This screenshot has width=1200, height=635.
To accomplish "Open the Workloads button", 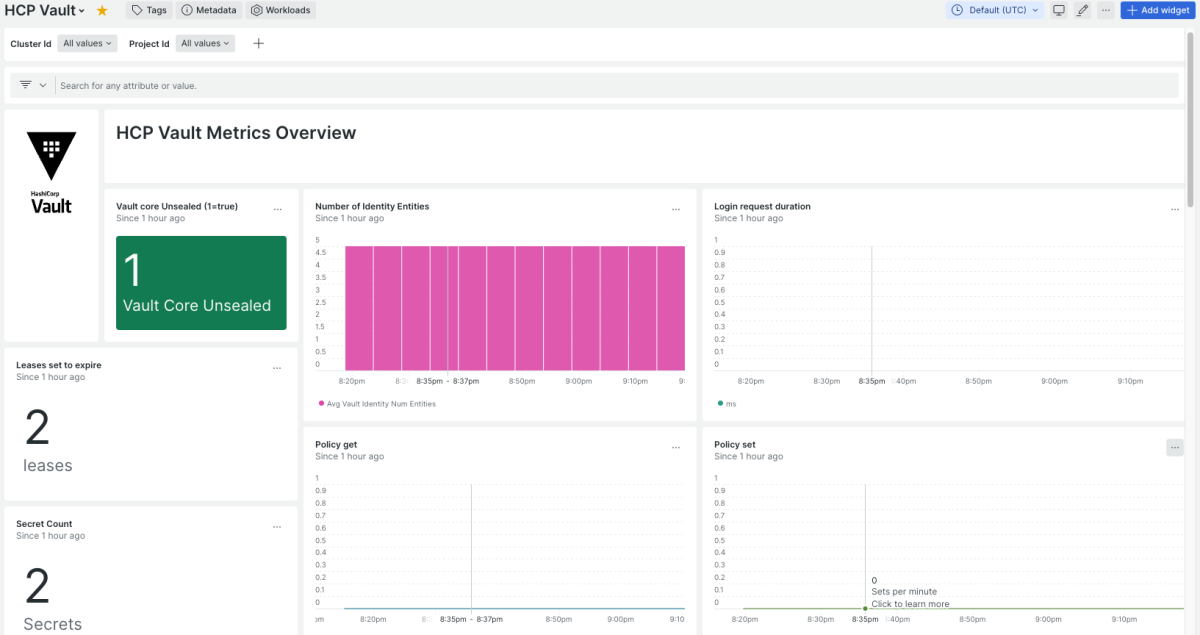I will click(x=281, y=10).
